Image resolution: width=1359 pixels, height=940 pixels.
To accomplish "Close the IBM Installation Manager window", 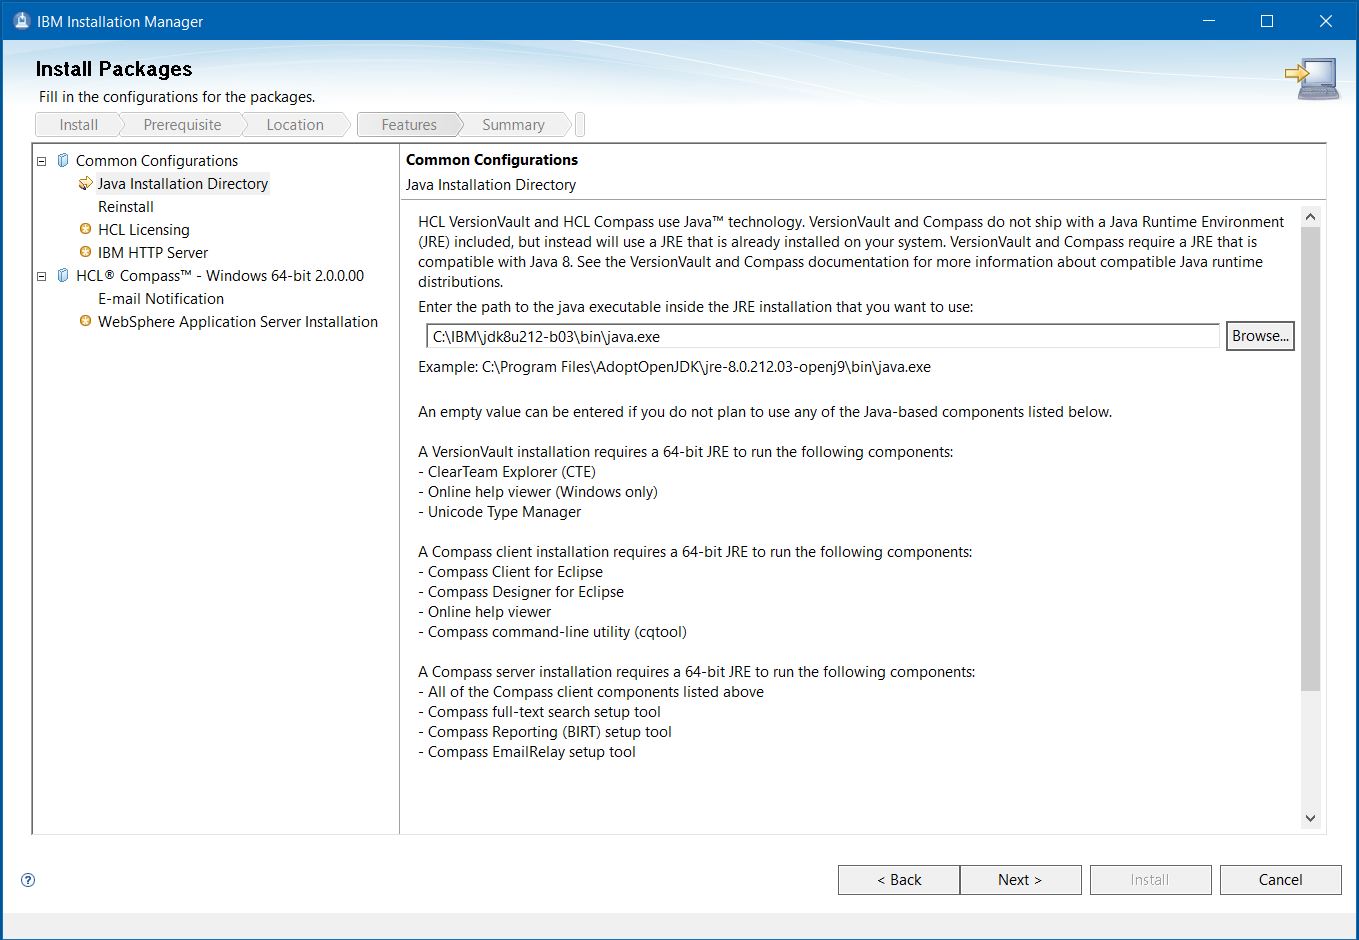I will pyautogui.click(x=1326, y=21).
